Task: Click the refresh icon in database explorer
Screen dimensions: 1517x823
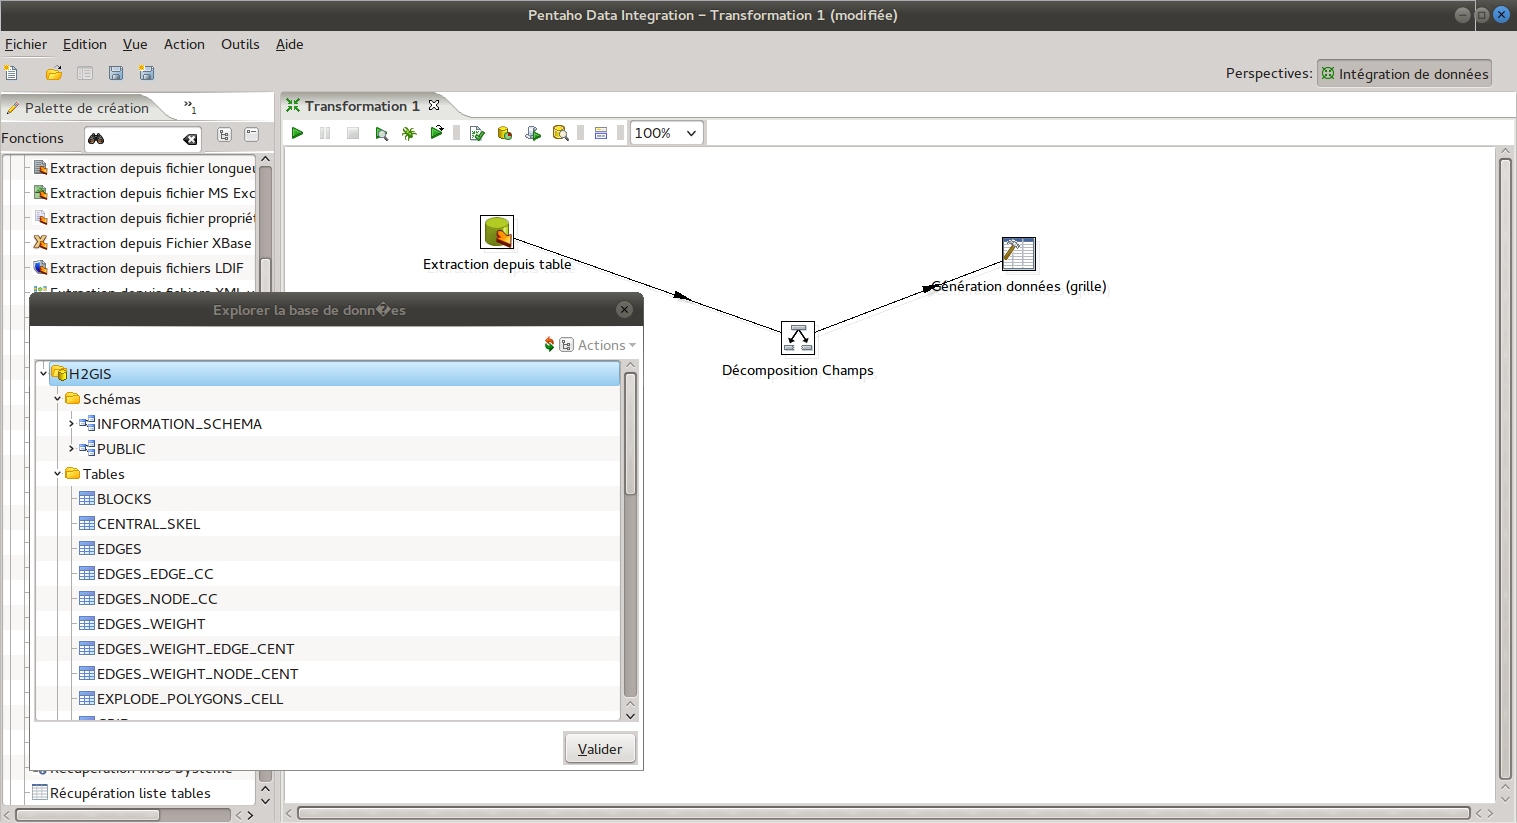Action: tap(549, 345)
